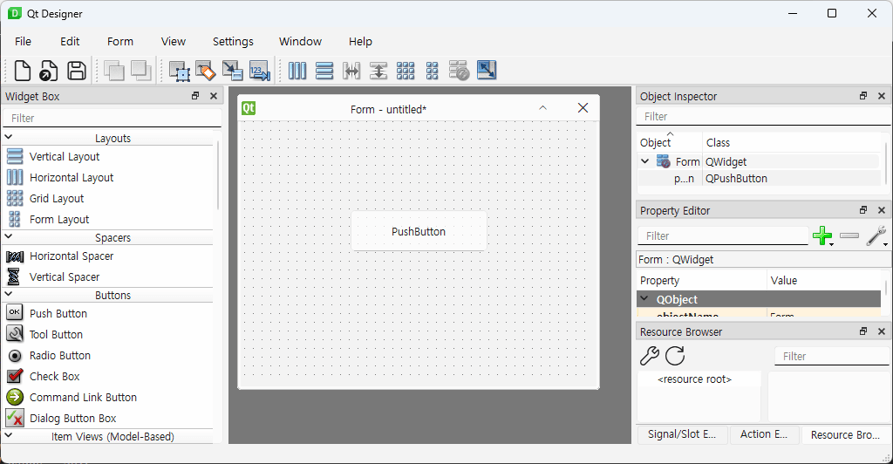The image size is (893, 464).
Task: Collapse the Item Views (Model-Based) category
Action: pyautogui.click(x=9, y=436)
